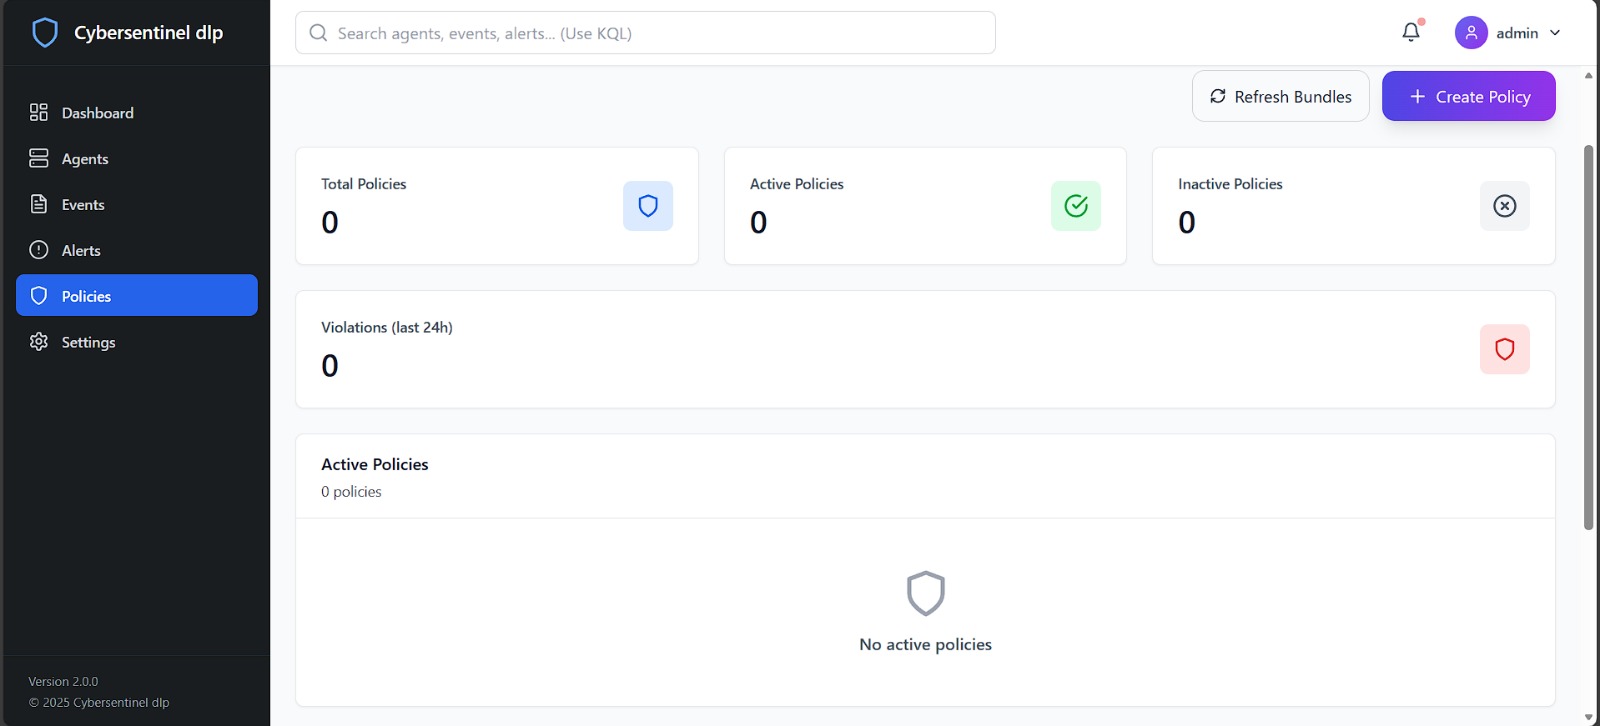Click the magnifier icon in the search bar
Screen dimensions: 1600x726
pyautogui.click(x=319, y=33)
